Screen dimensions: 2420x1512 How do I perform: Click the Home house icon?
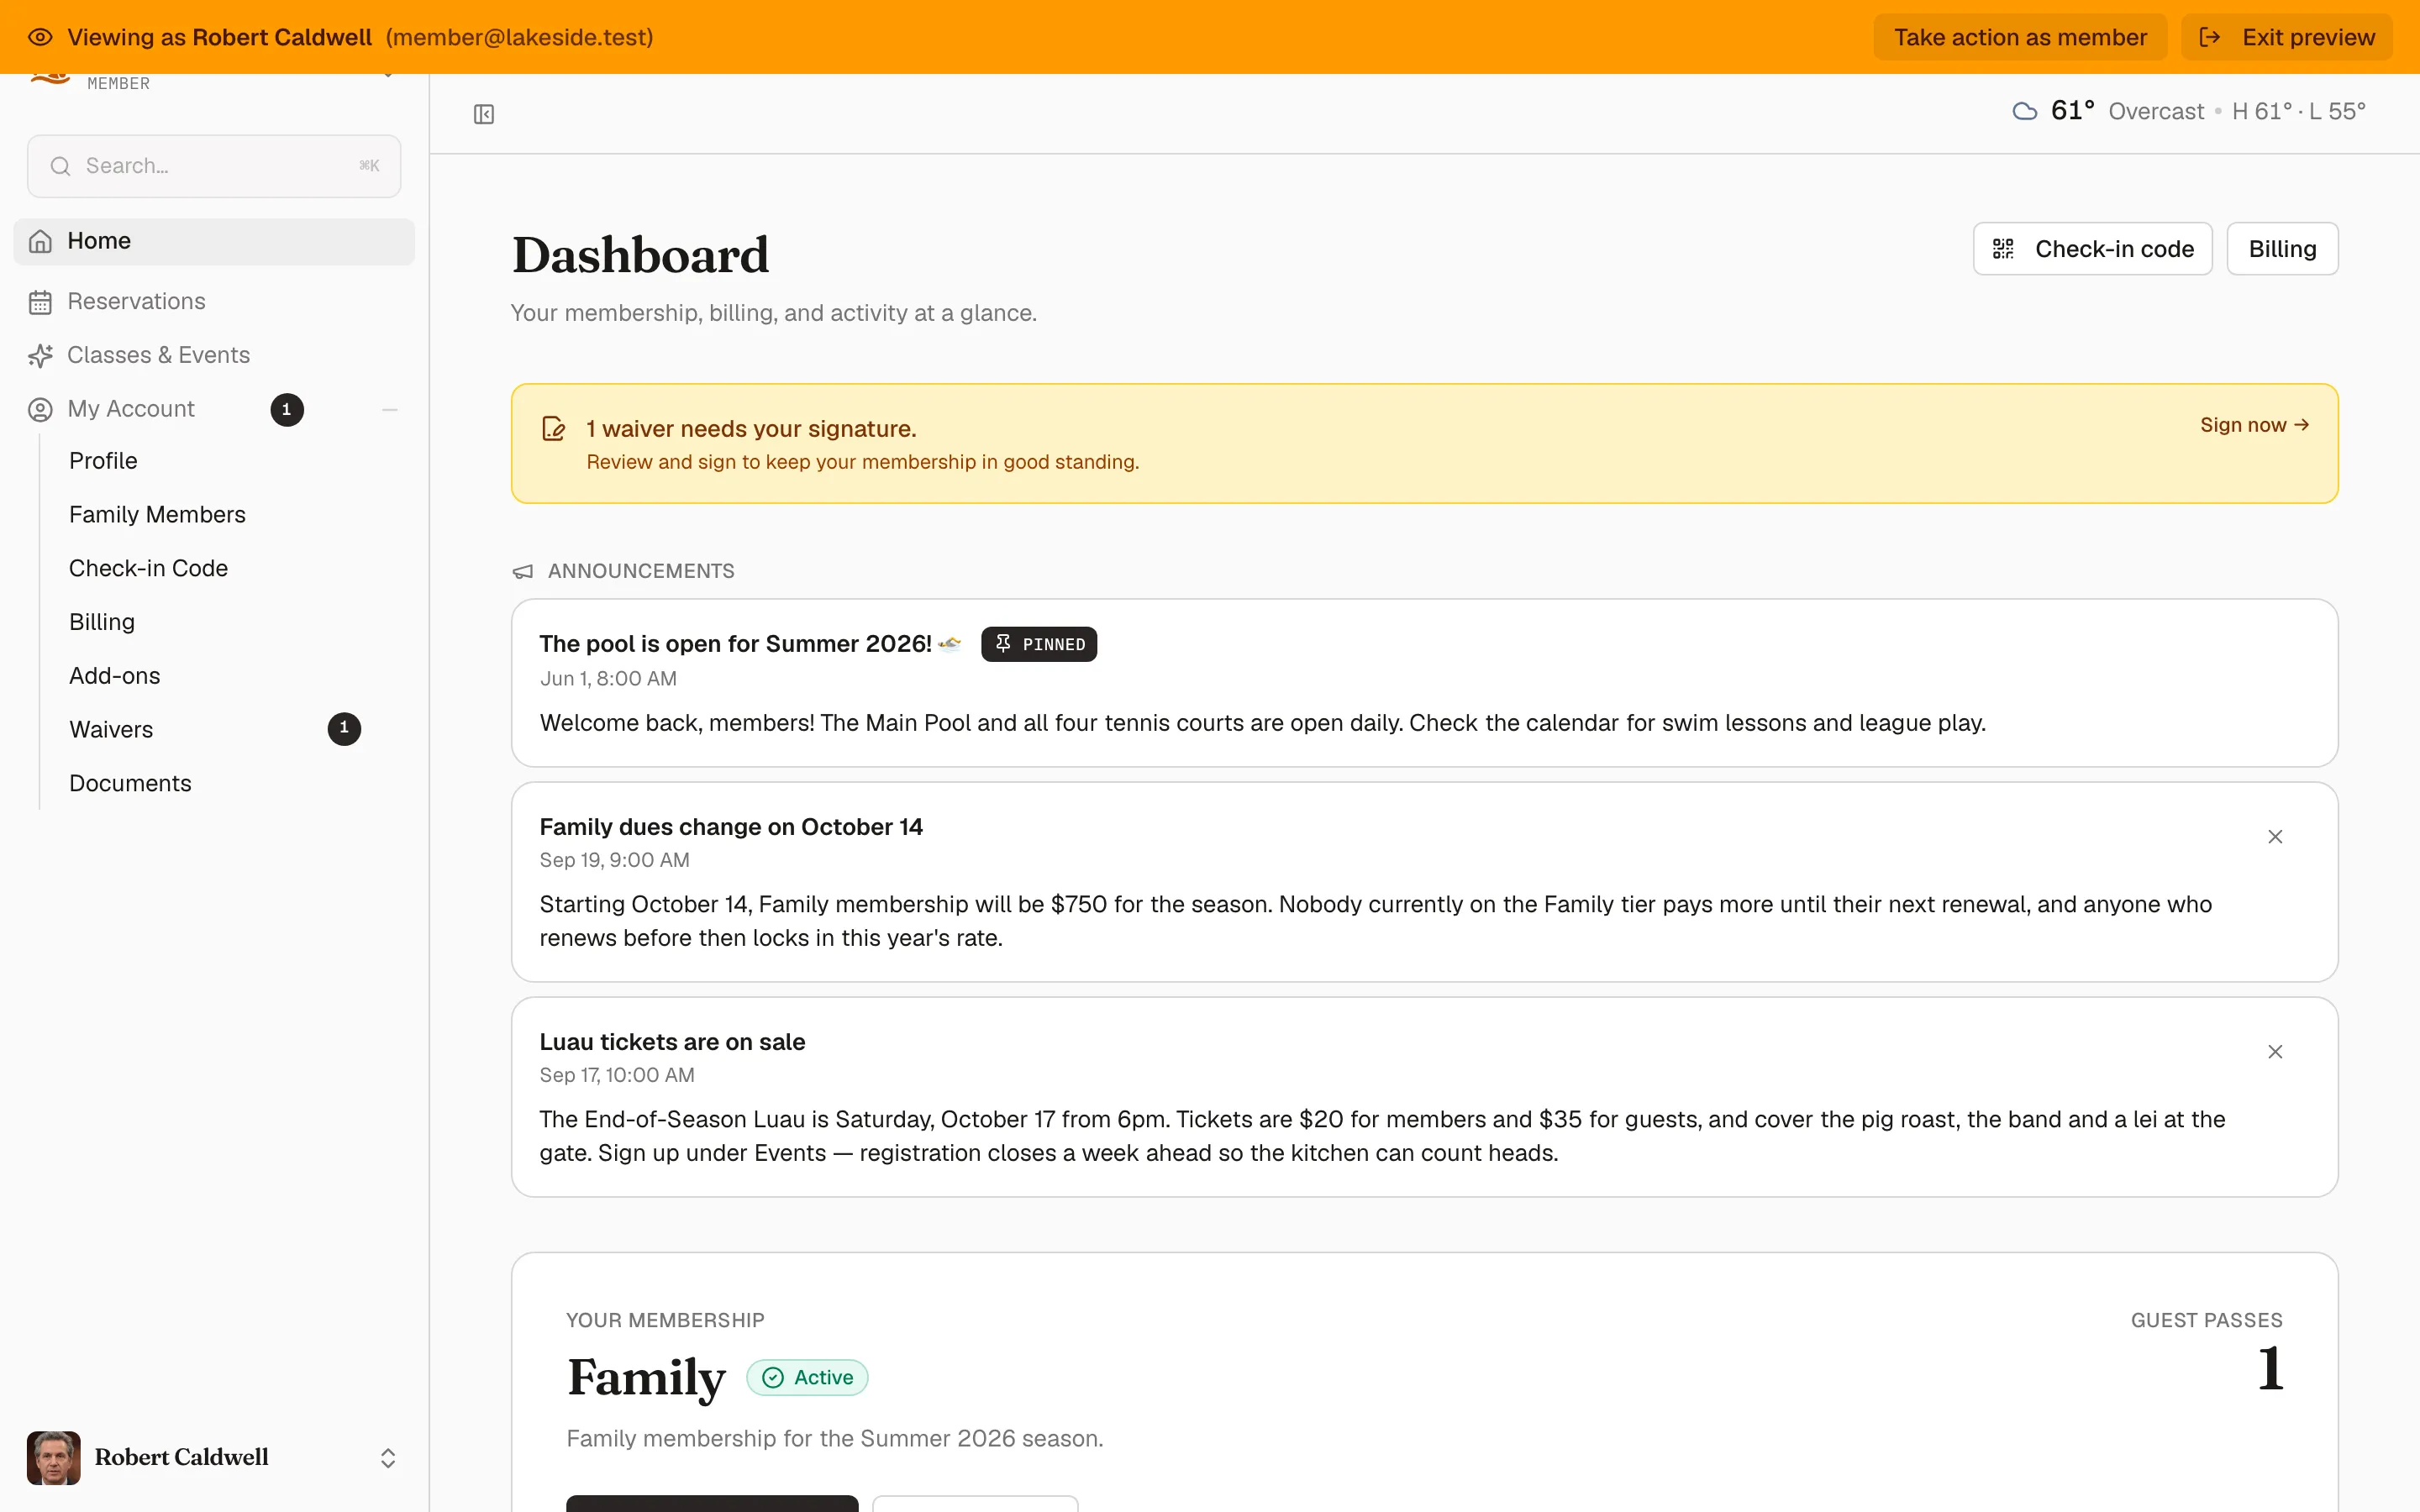(x=40, y=241)
